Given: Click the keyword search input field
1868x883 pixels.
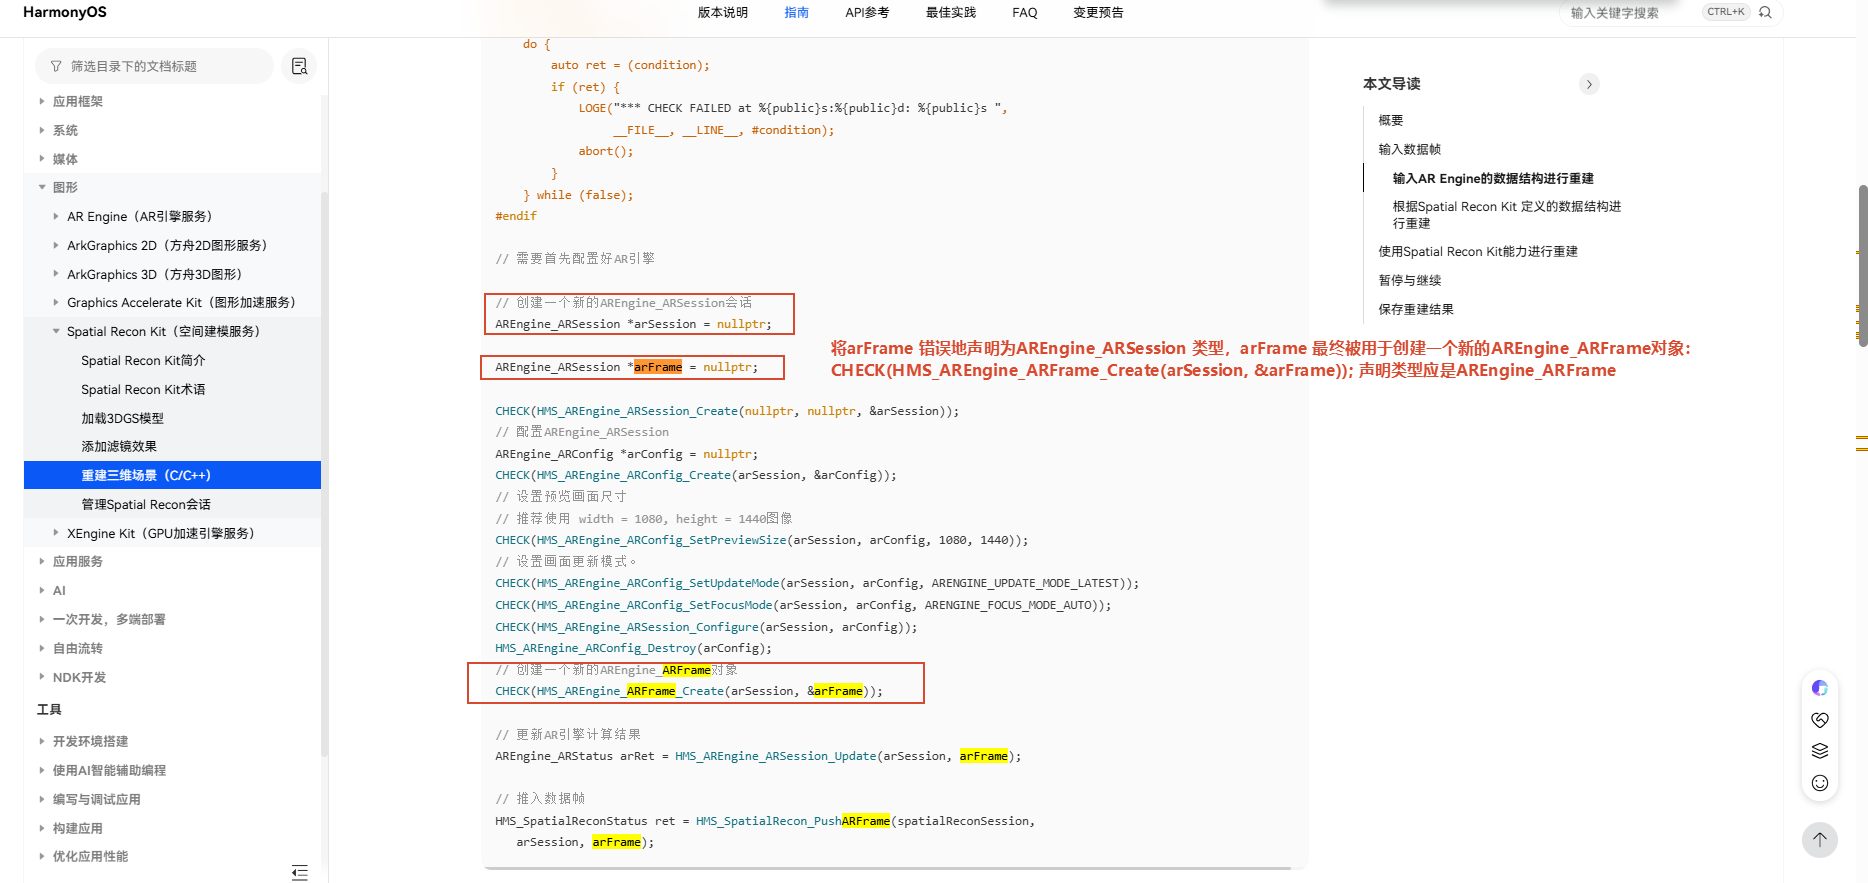Looking at the screenshot, I should coord(1632,13).
